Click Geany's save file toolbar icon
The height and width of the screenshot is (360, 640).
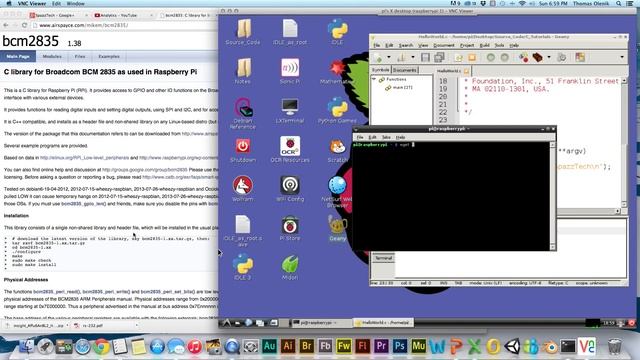(425, 57)
